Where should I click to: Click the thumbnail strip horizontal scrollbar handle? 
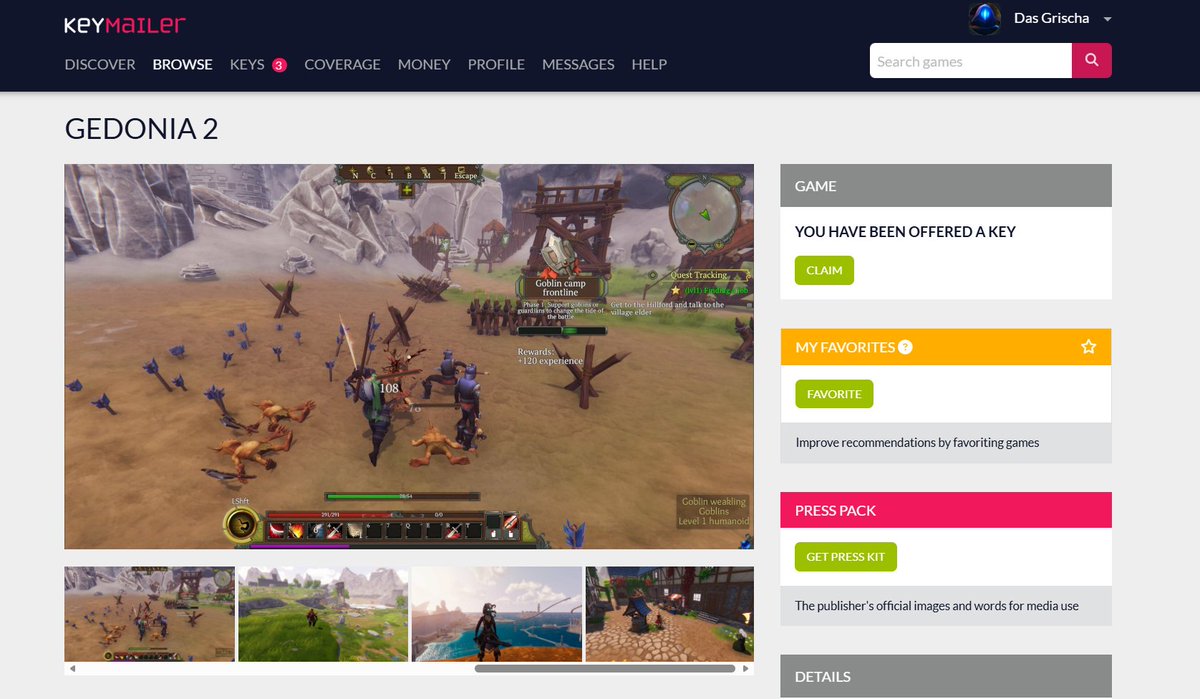point(605,668)
